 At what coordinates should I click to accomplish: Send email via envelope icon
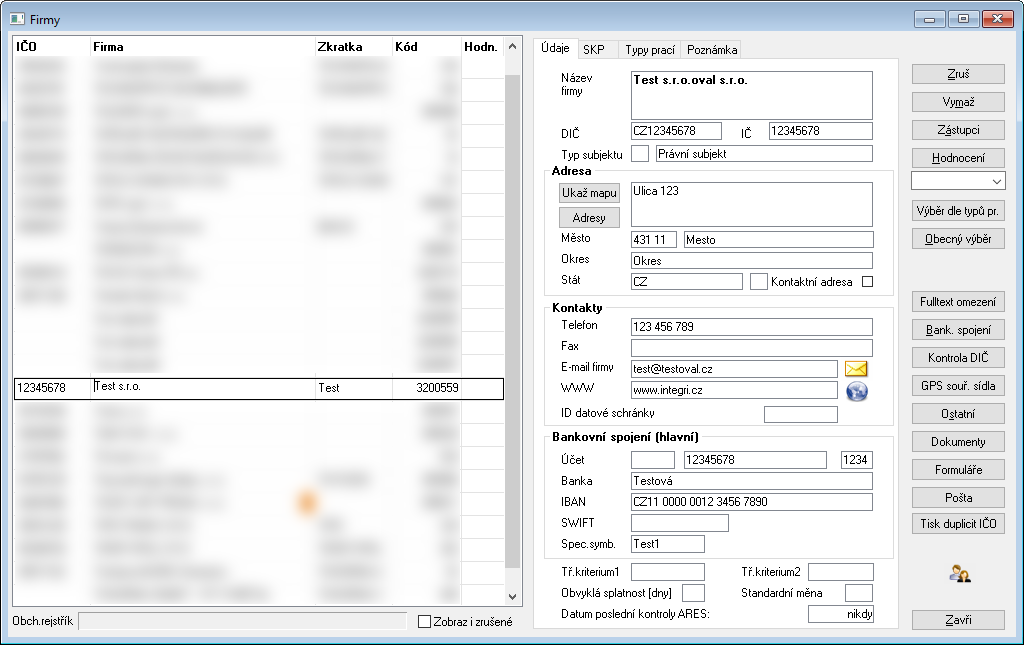pos(856,369)
